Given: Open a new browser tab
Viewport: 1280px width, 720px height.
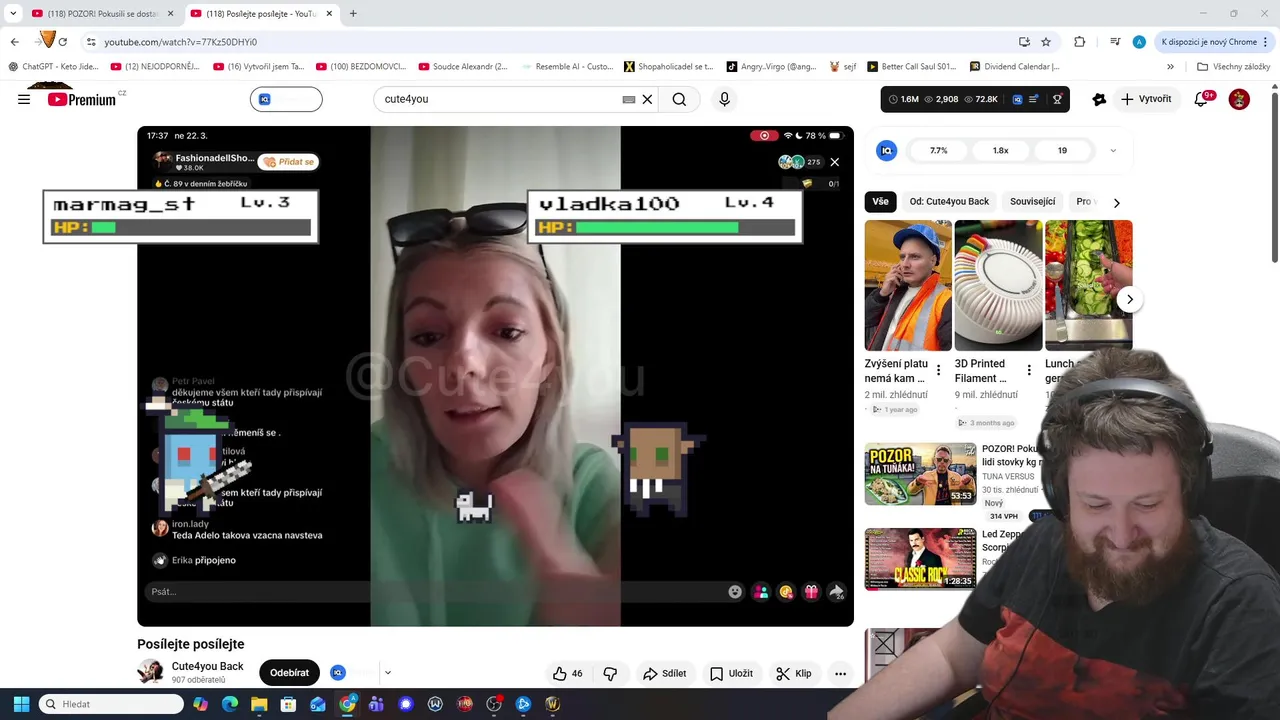Looking at the screenshot, I should (x=353, y=14).
